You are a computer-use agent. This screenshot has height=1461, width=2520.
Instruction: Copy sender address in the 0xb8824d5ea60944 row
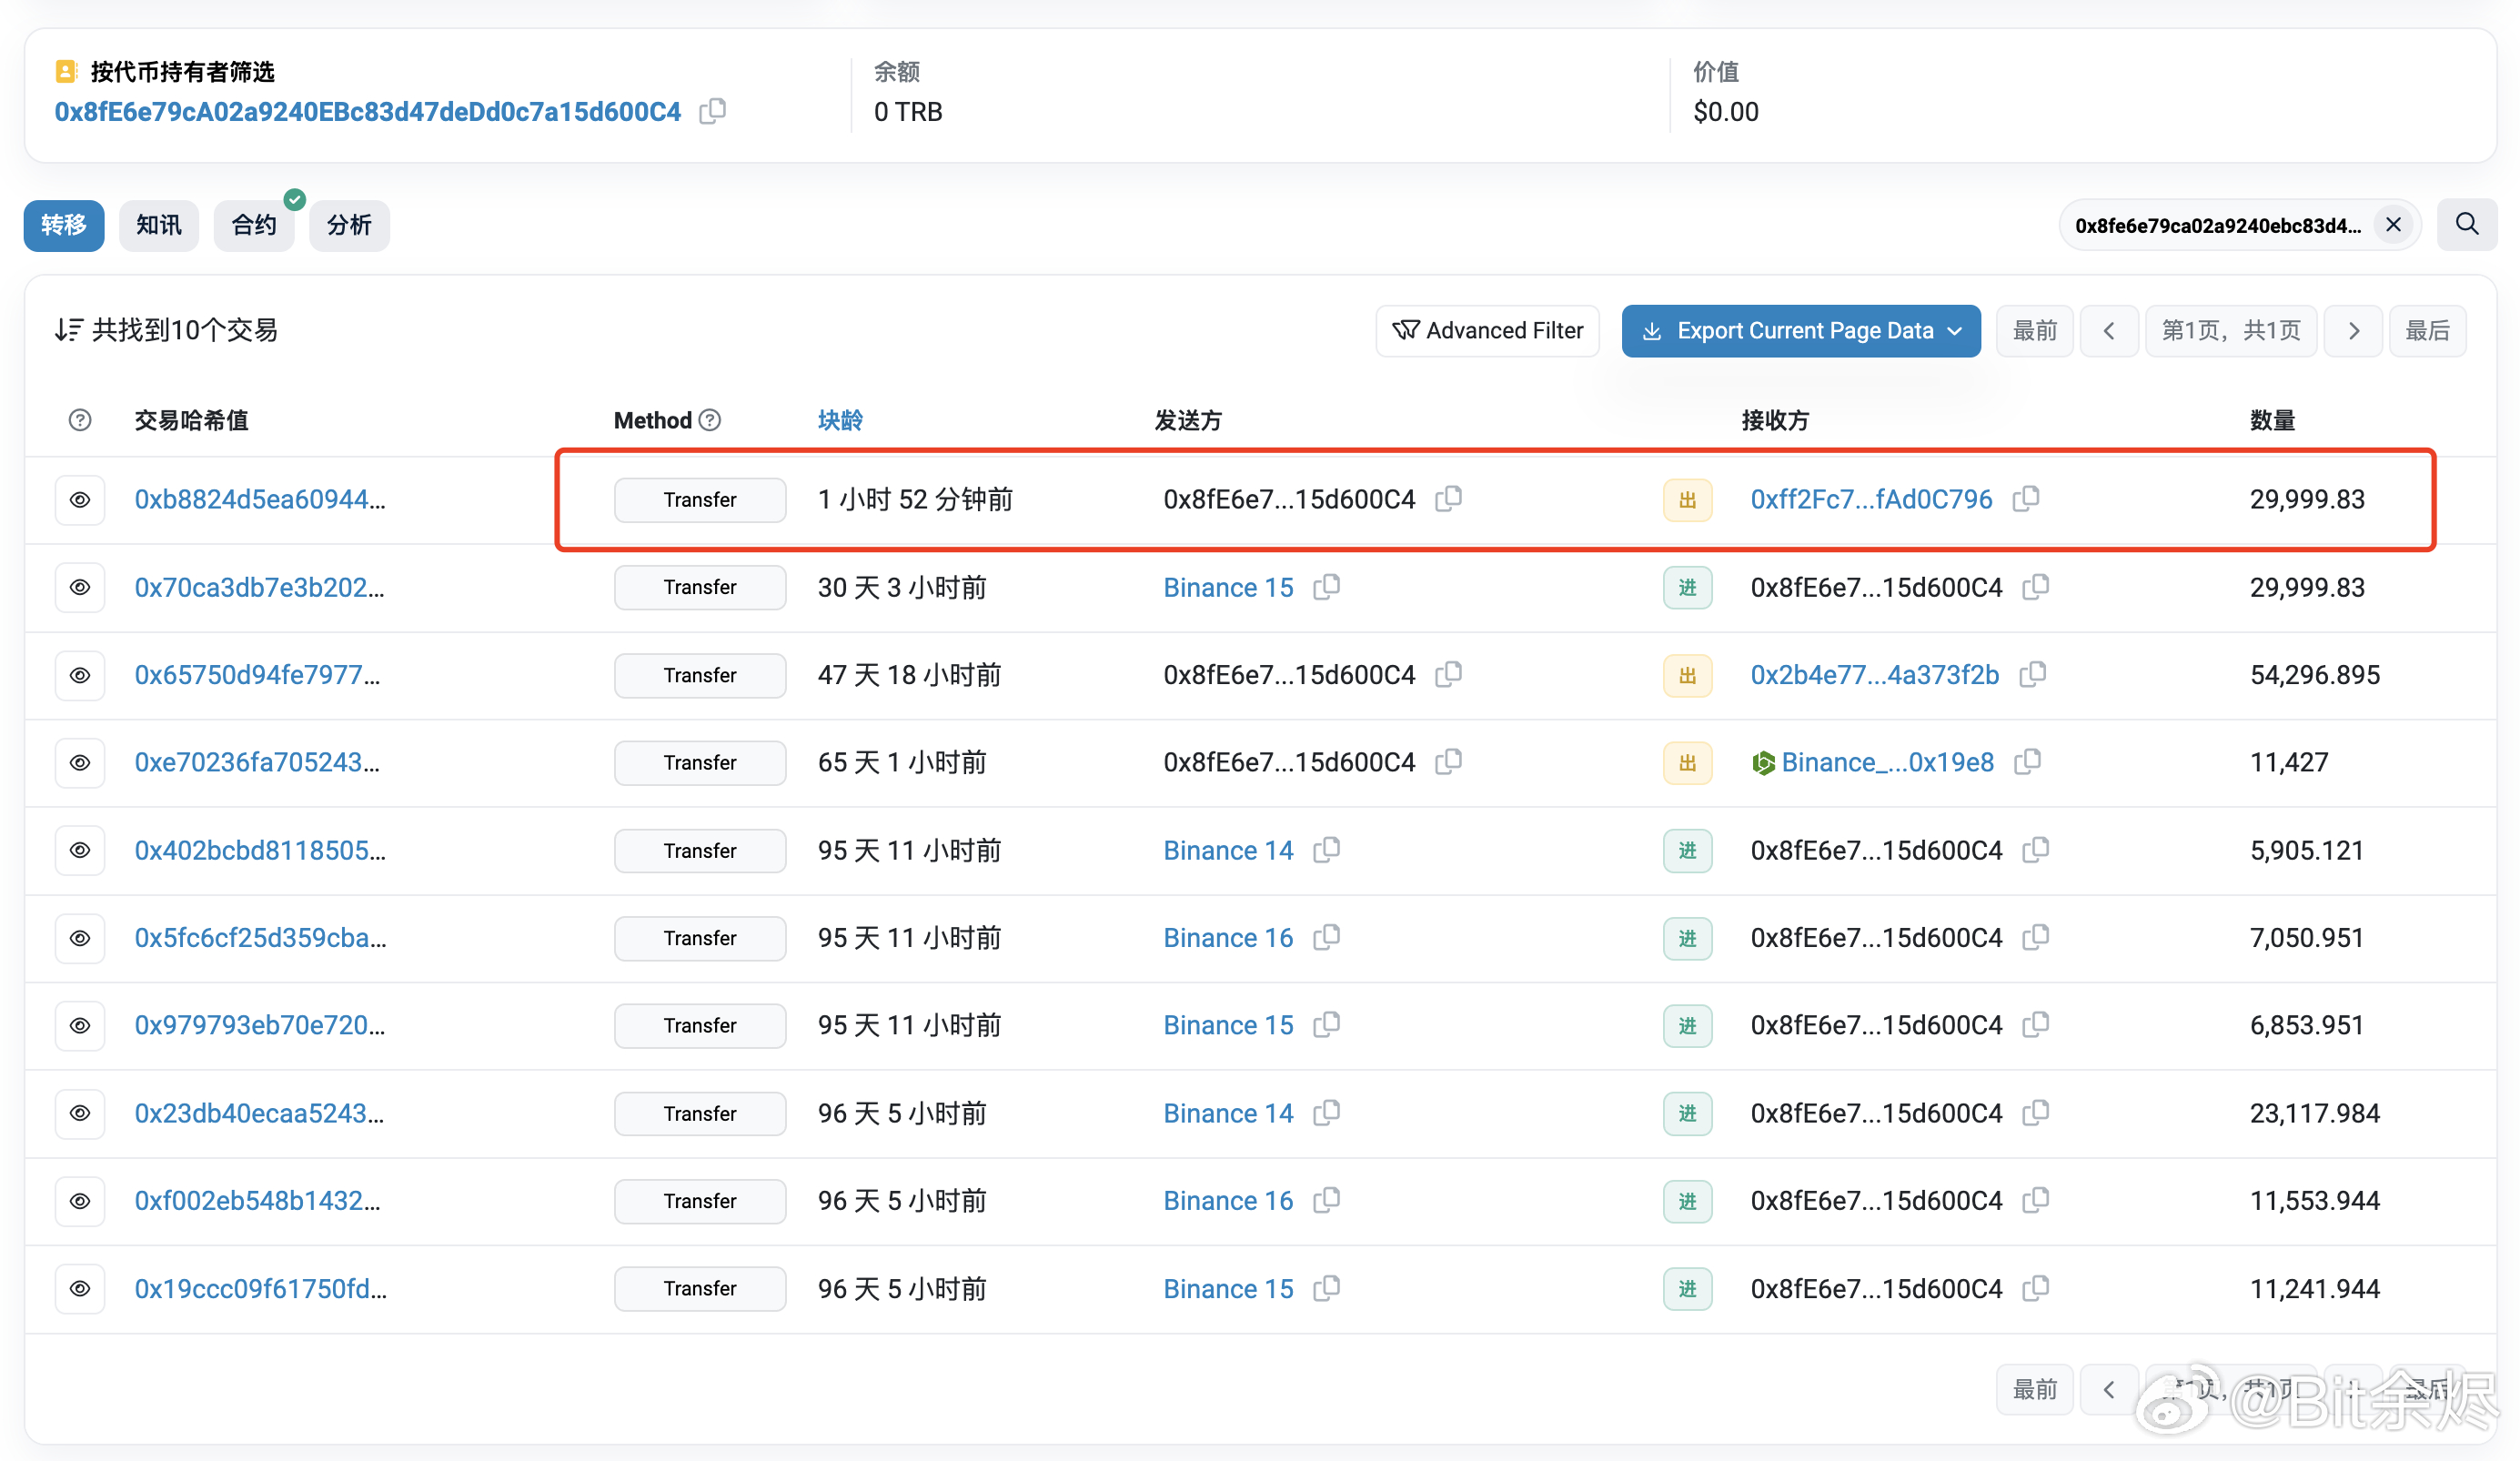click(x=1449, y=498)
